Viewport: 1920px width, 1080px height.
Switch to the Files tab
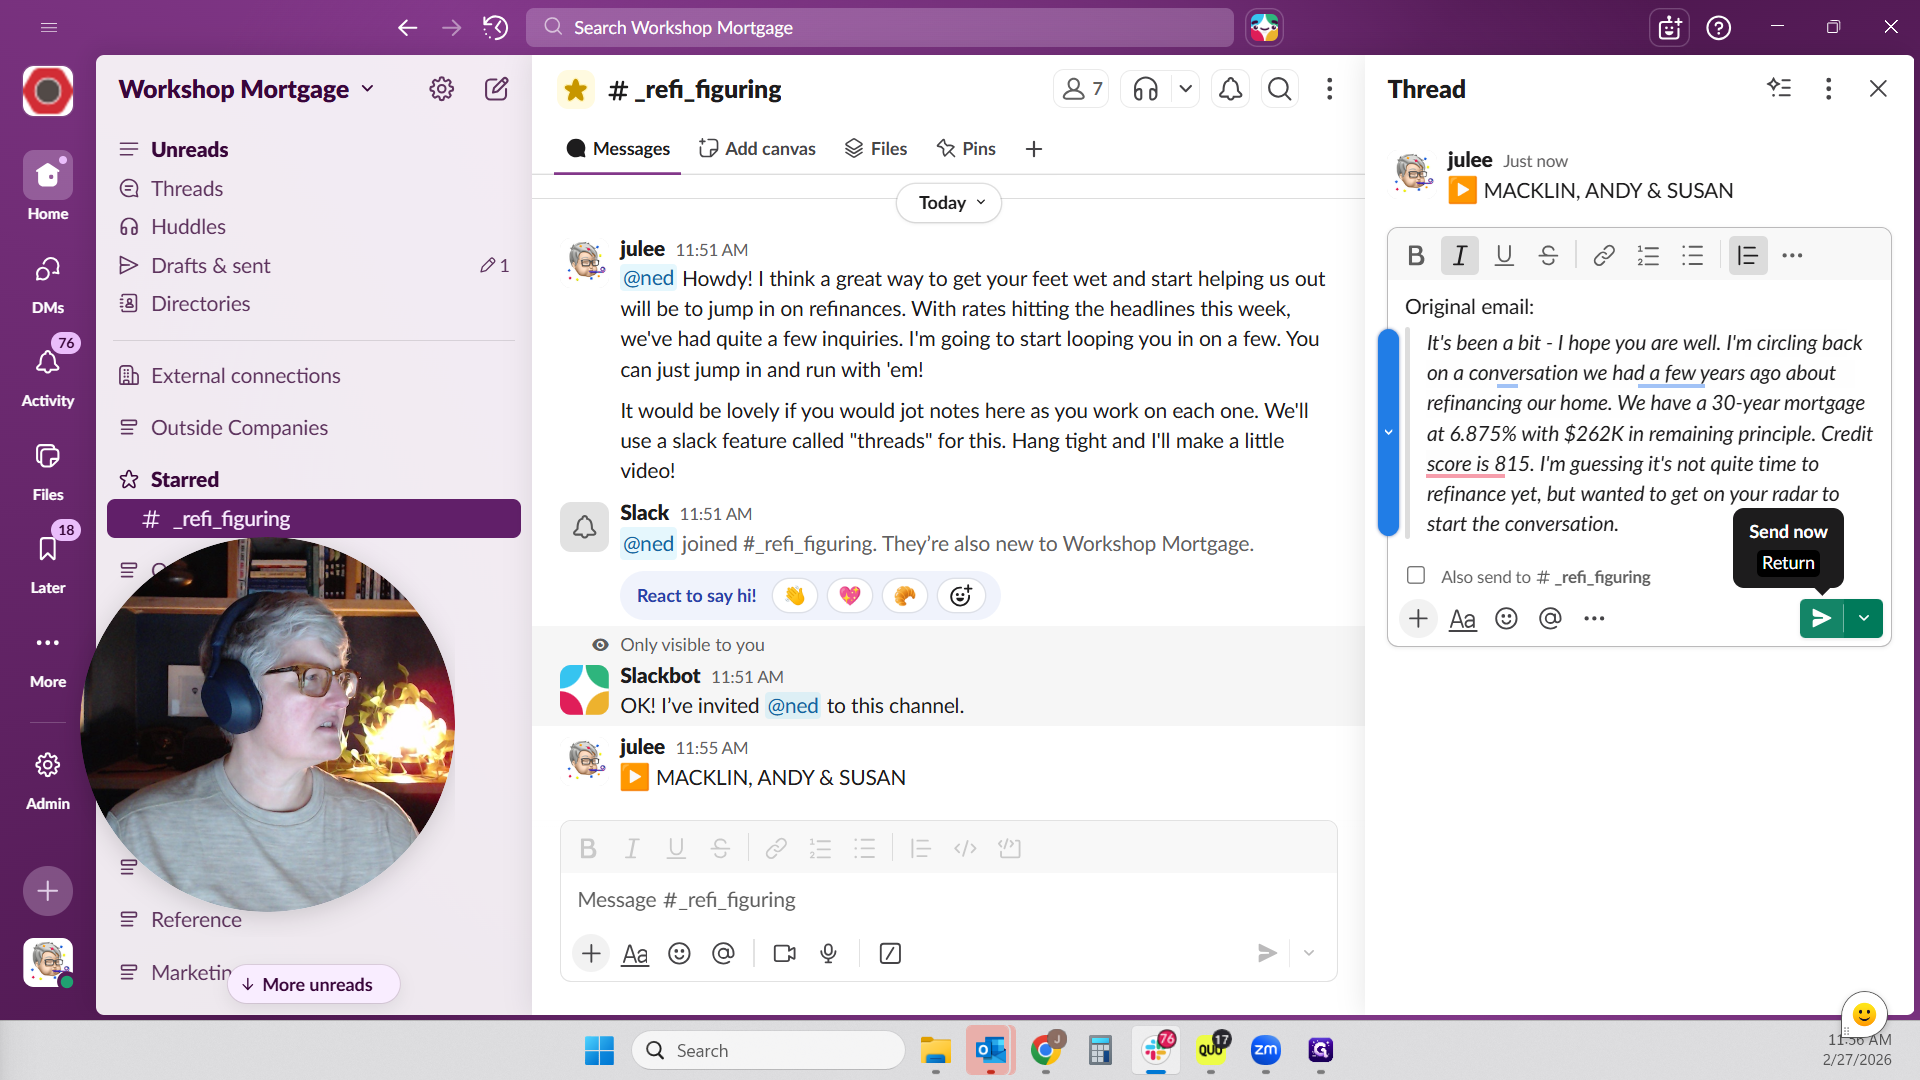click(876, 149)
